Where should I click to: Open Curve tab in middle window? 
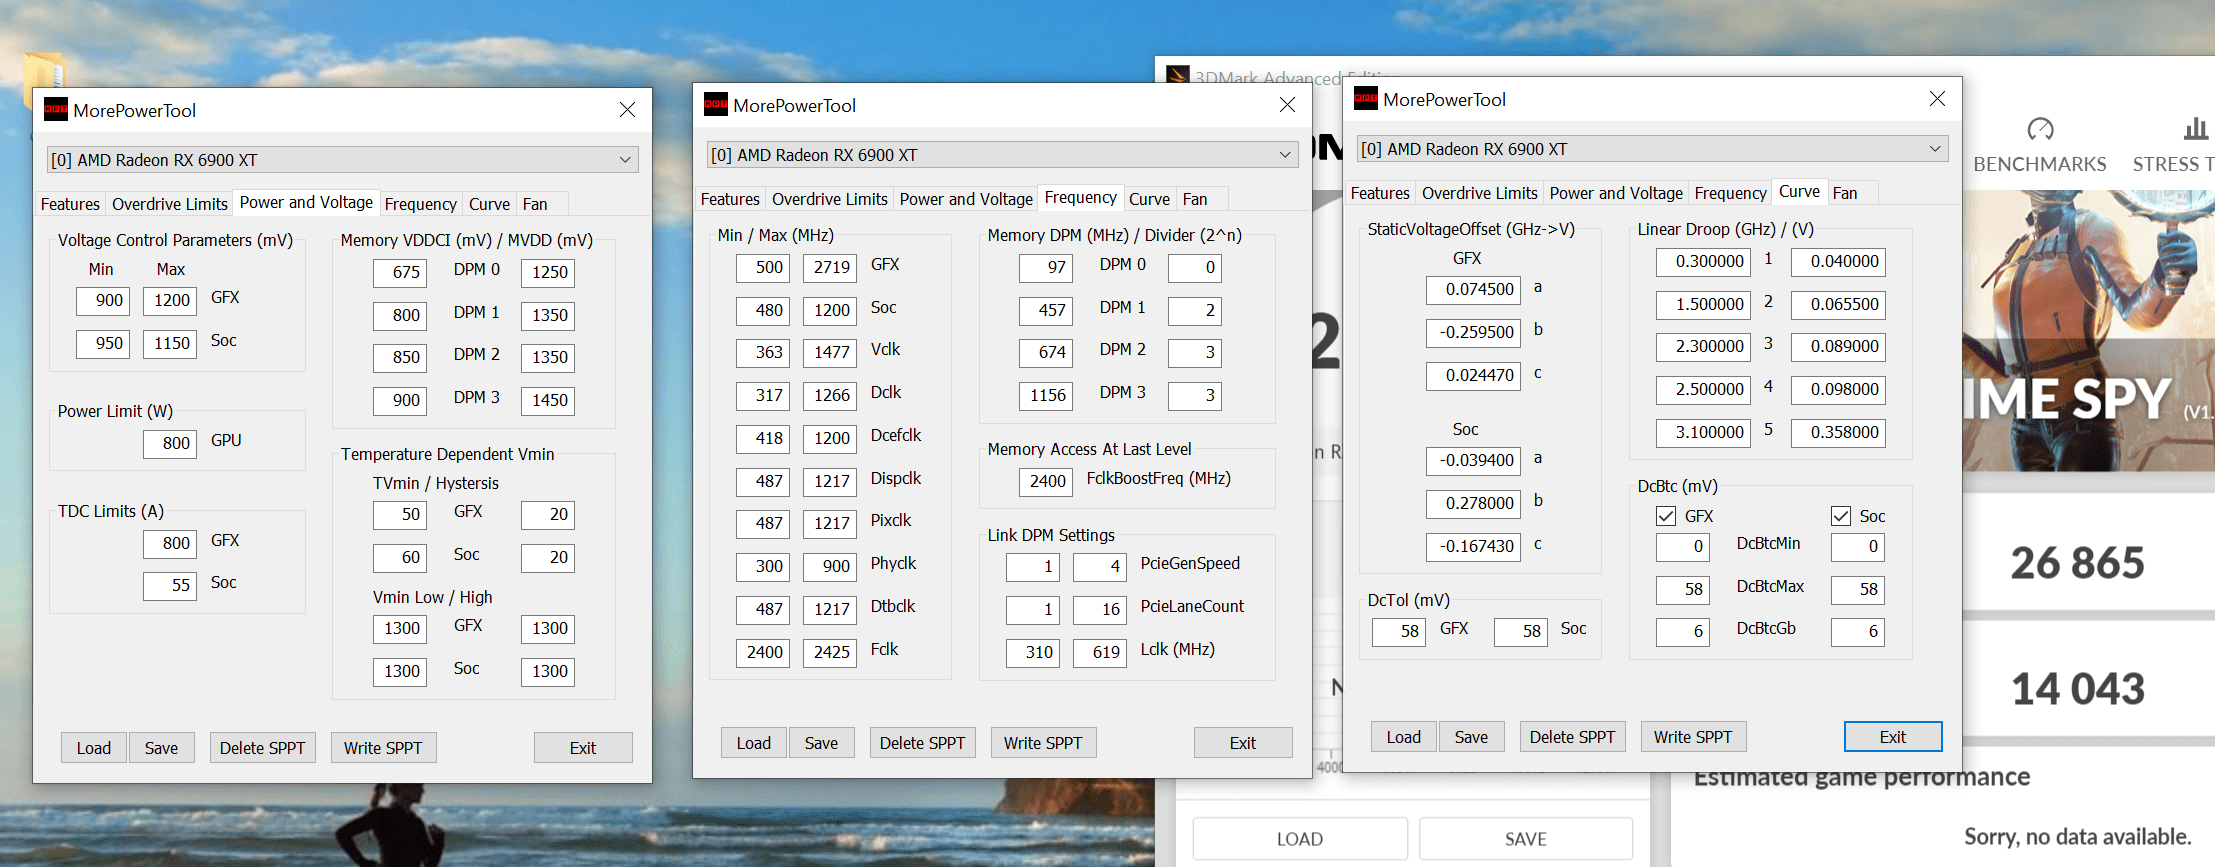[1150, 199]
